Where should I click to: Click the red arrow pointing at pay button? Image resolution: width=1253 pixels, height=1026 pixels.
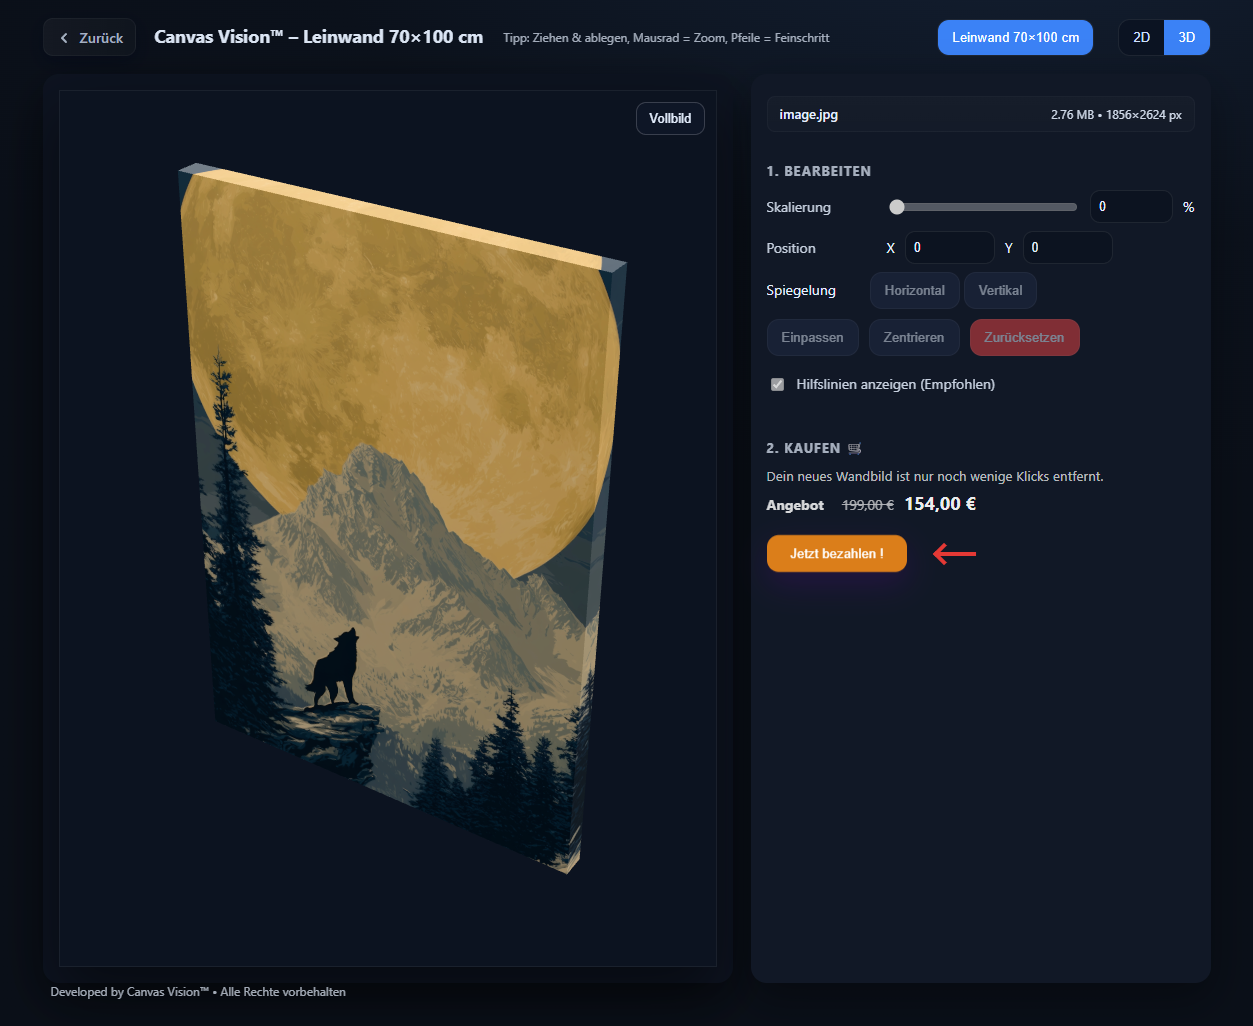[954, 553]
